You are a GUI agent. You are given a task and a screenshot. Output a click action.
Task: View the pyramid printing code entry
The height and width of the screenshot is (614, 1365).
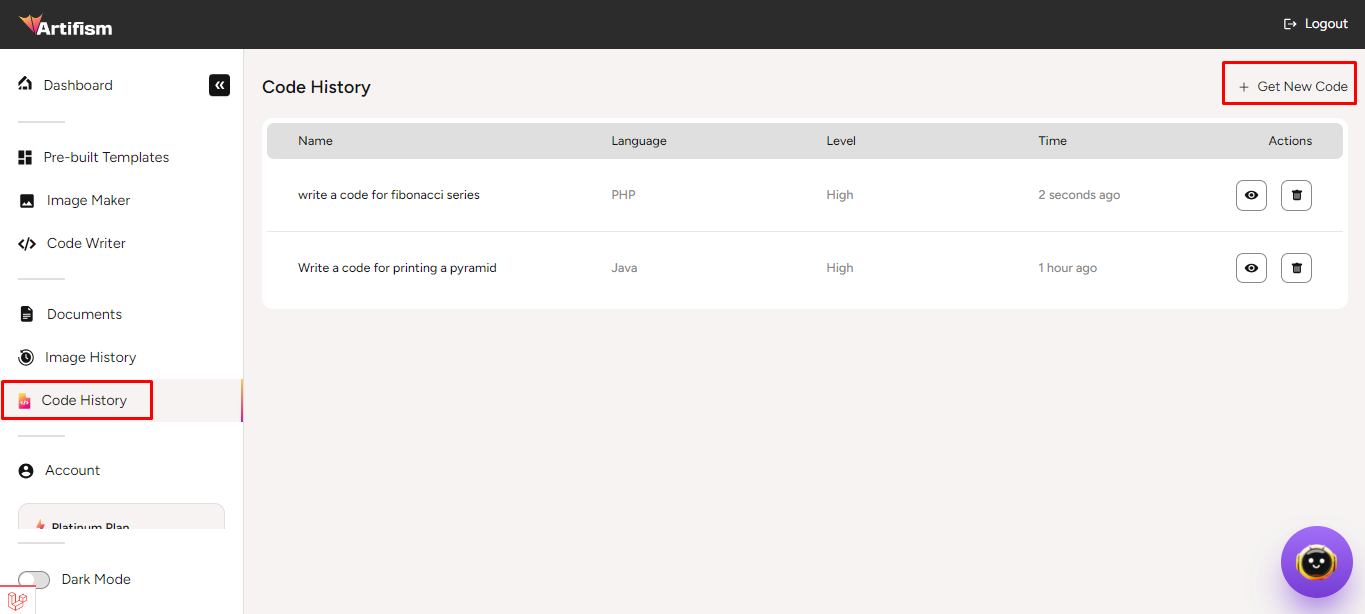(x=1251, y=268)
